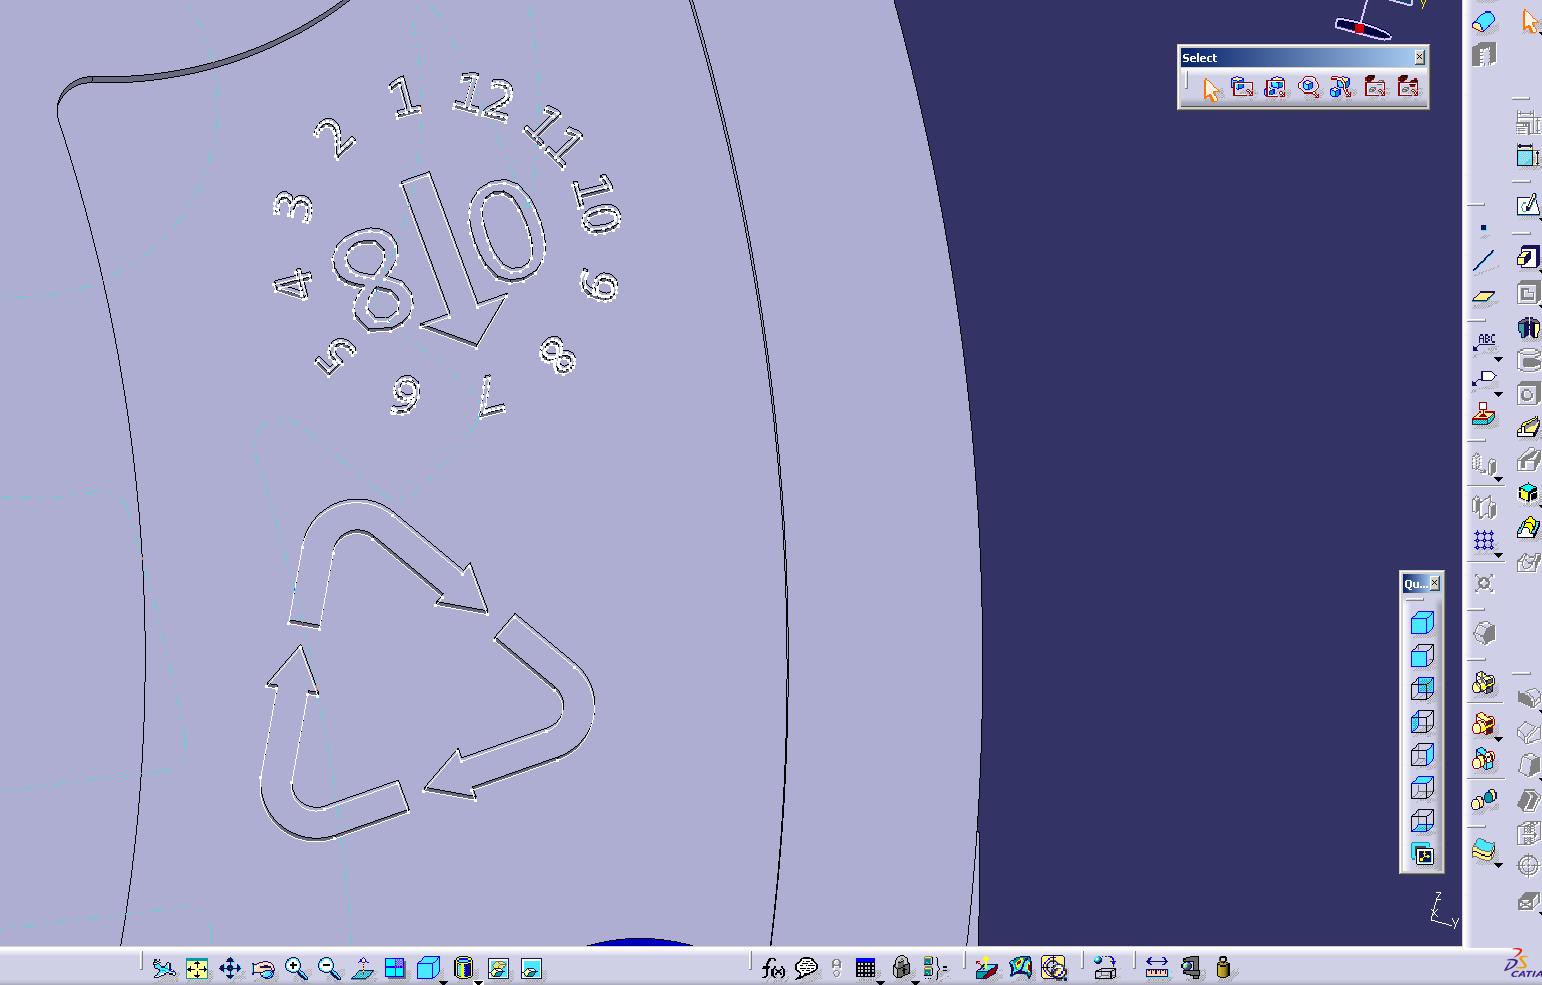Close the Select floating toolbar

pos(1419,58)
